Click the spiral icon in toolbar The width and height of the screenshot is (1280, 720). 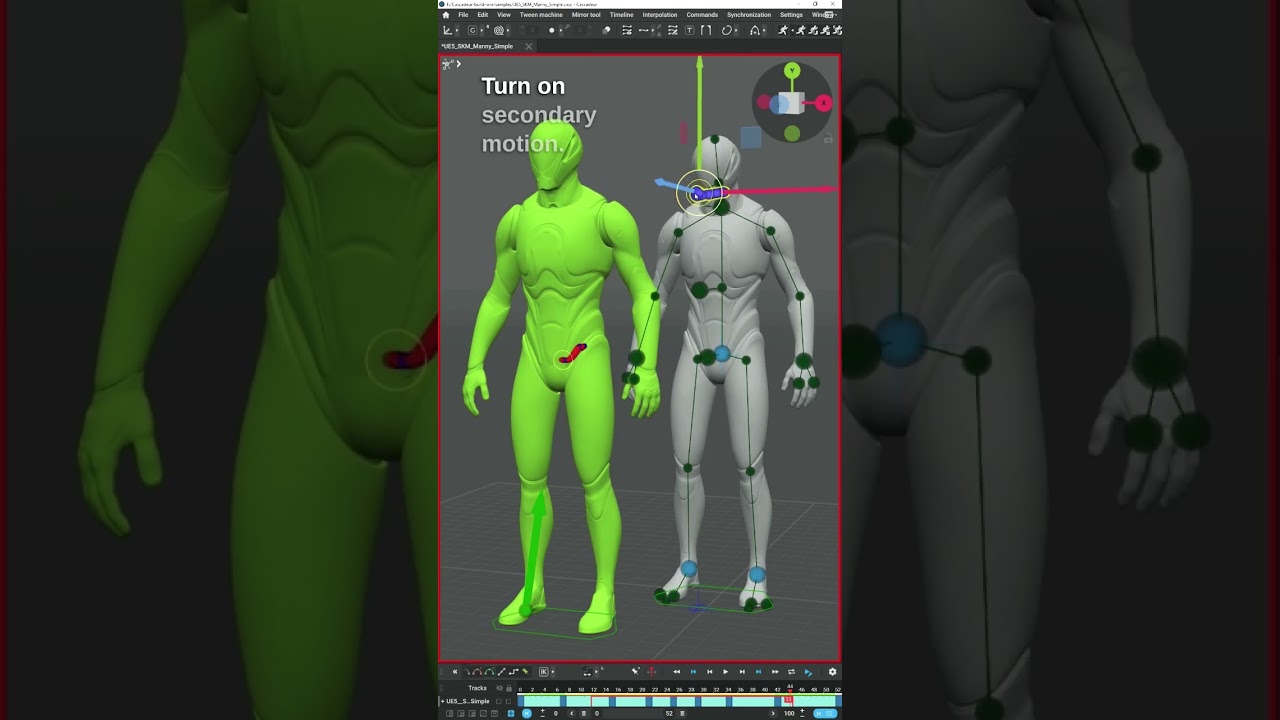498,30
